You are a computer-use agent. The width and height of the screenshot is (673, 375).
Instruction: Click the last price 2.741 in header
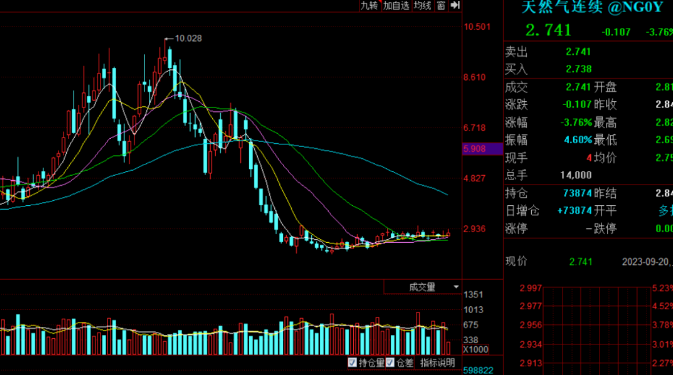tap(548, 30)
